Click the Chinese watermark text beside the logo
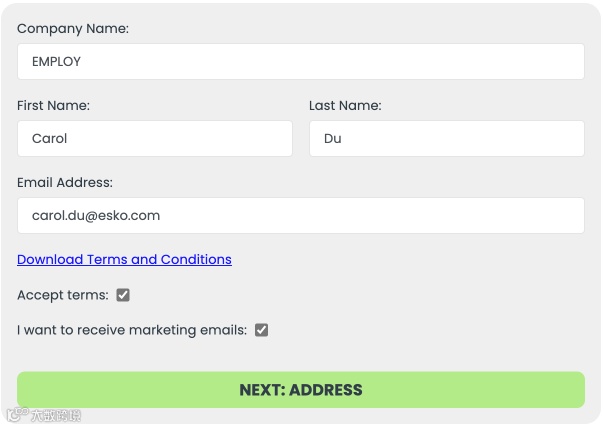 [55, 415]
